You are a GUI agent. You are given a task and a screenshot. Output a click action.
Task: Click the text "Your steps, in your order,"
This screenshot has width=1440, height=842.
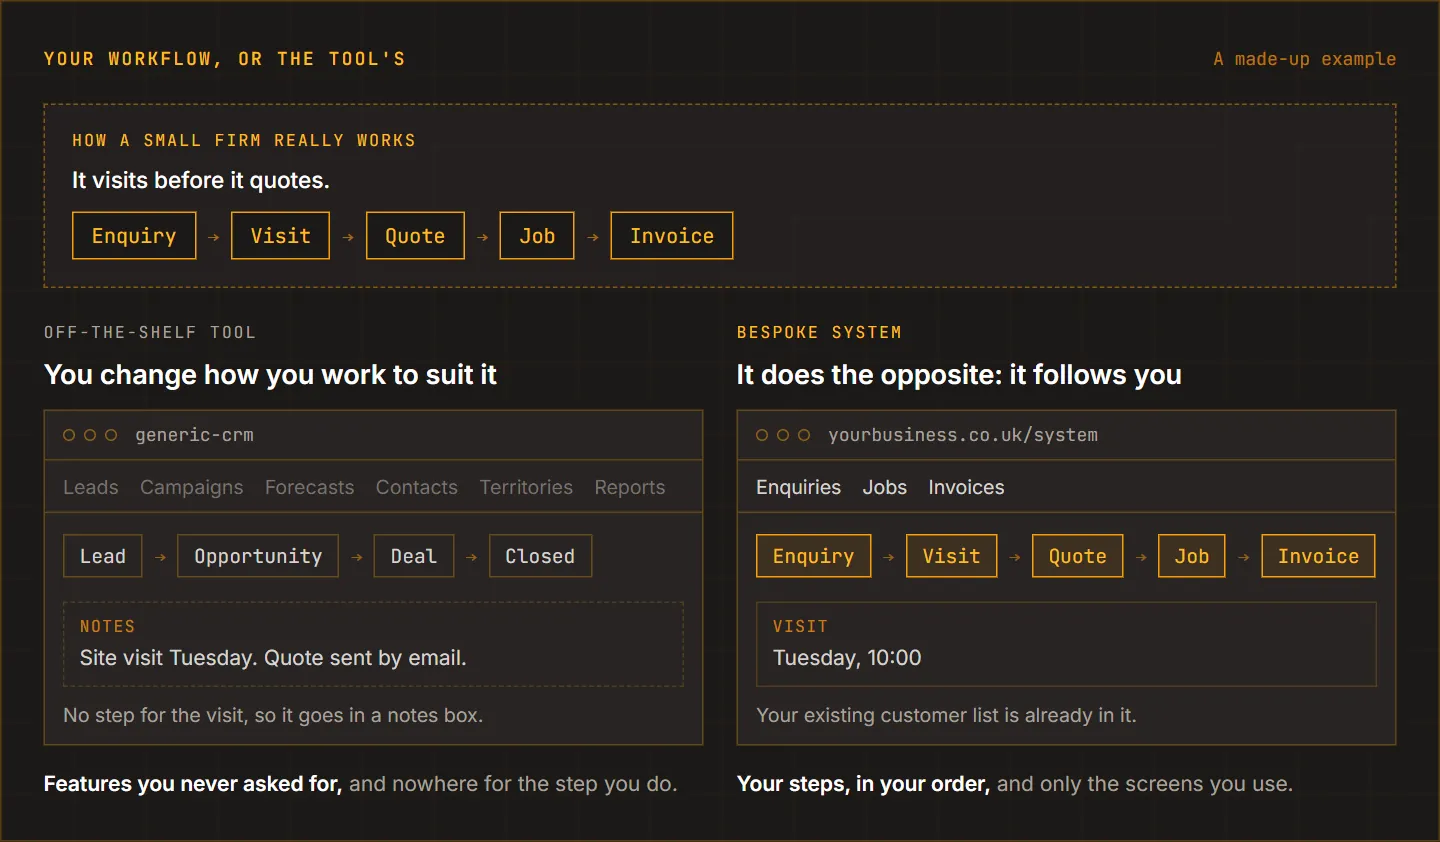pos(864,784)
